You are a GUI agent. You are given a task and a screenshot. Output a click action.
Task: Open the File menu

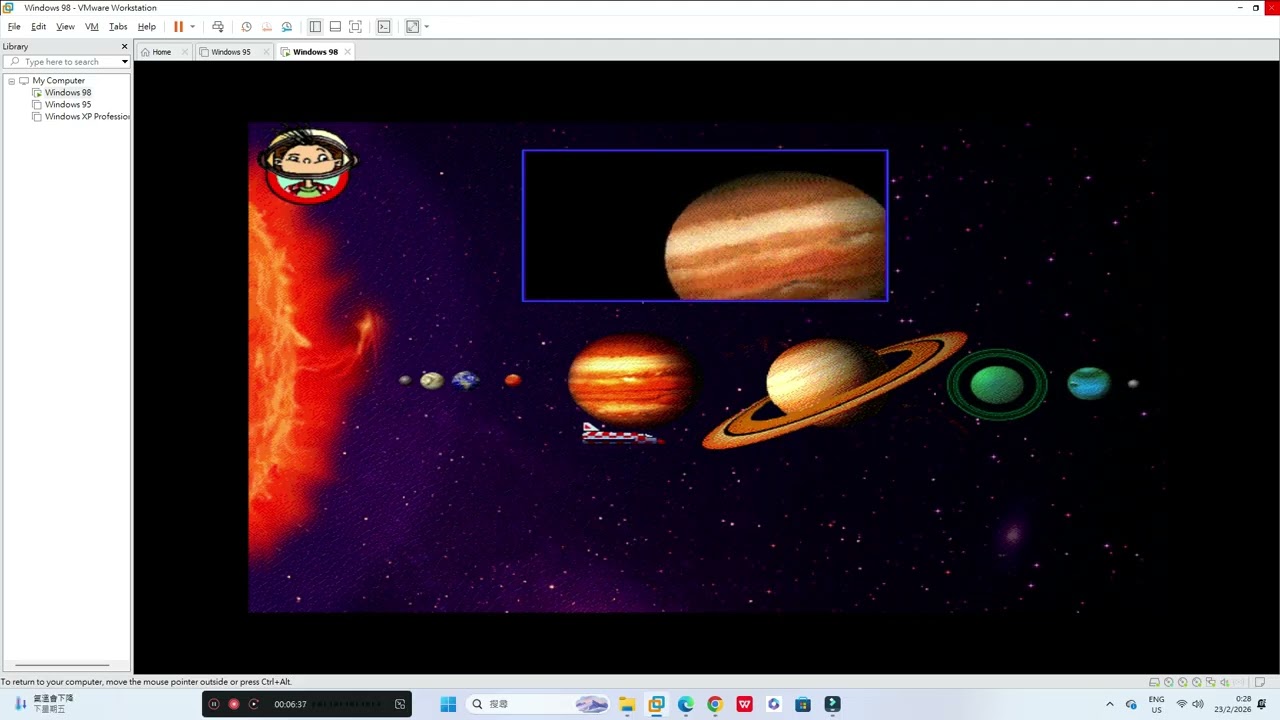coord(14,27)
